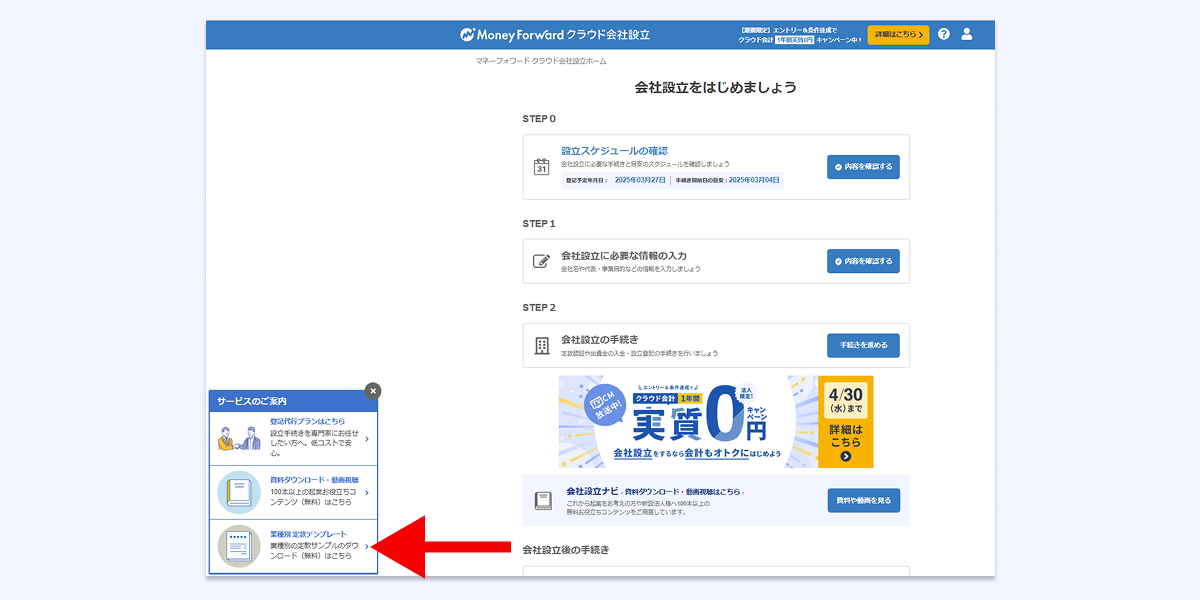Click 手続きを進める button
1200x600 pixels.
point(863,346)
